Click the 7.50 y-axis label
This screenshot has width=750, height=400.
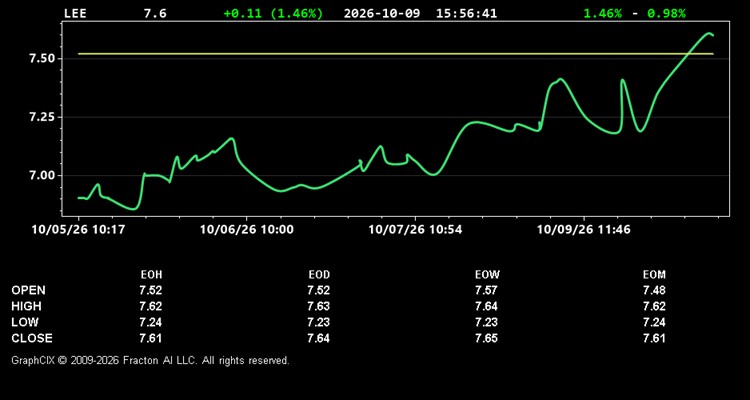tap(43, 59)
